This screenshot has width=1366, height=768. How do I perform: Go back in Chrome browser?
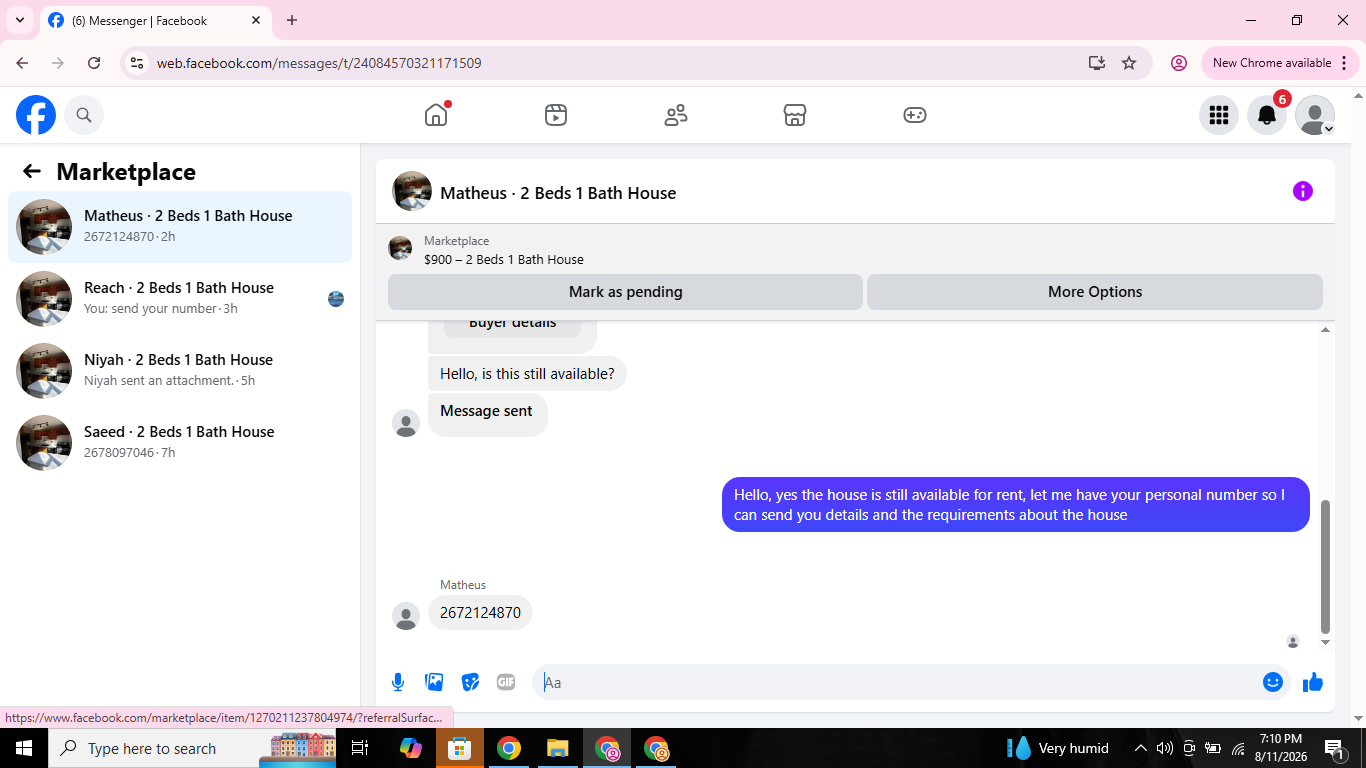(22, 63)
